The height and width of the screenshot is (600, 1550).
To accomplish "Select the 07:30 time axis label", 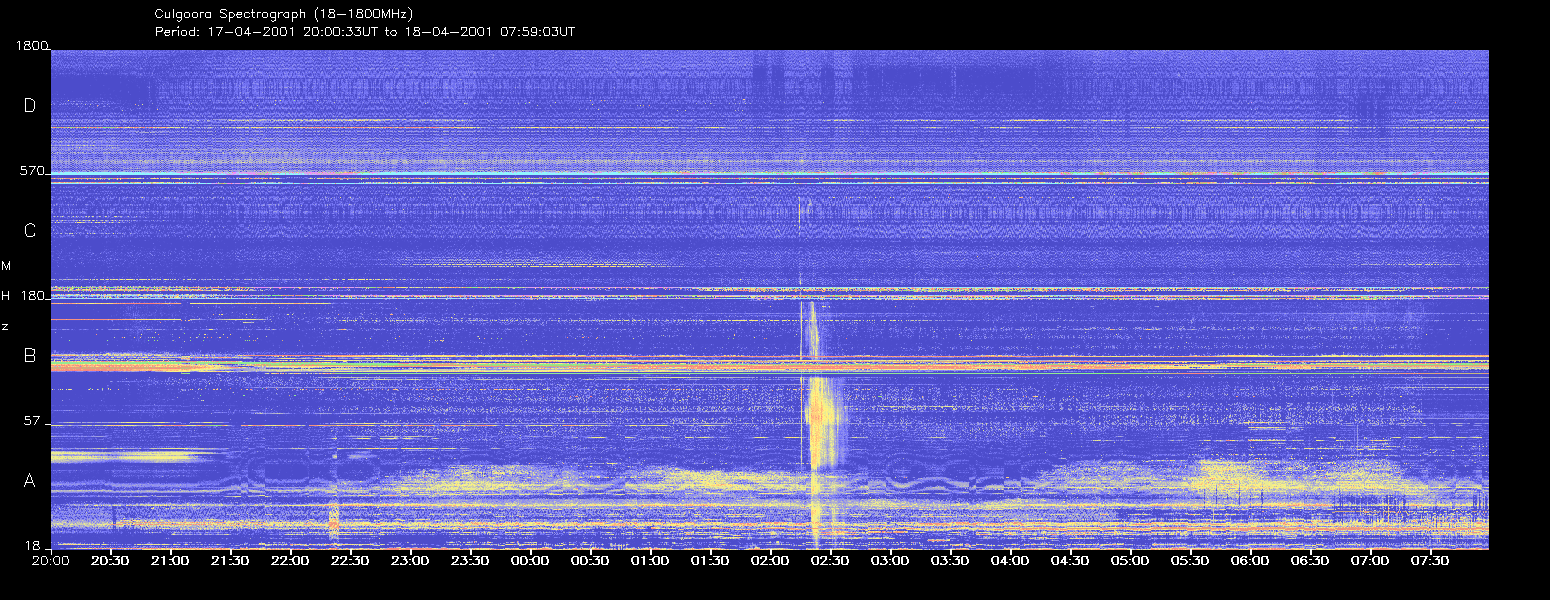I will [x=1430, y=561].
